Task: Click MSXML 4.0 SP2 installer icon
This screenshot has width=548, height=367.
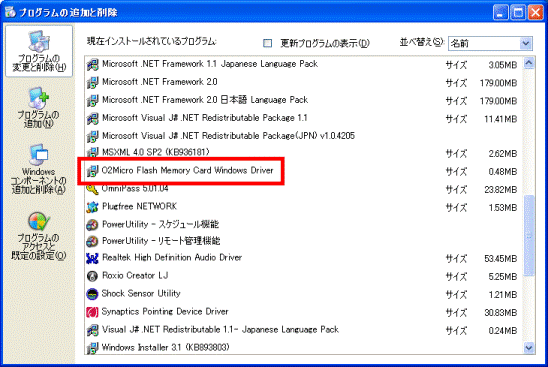Action: point(92,152)
